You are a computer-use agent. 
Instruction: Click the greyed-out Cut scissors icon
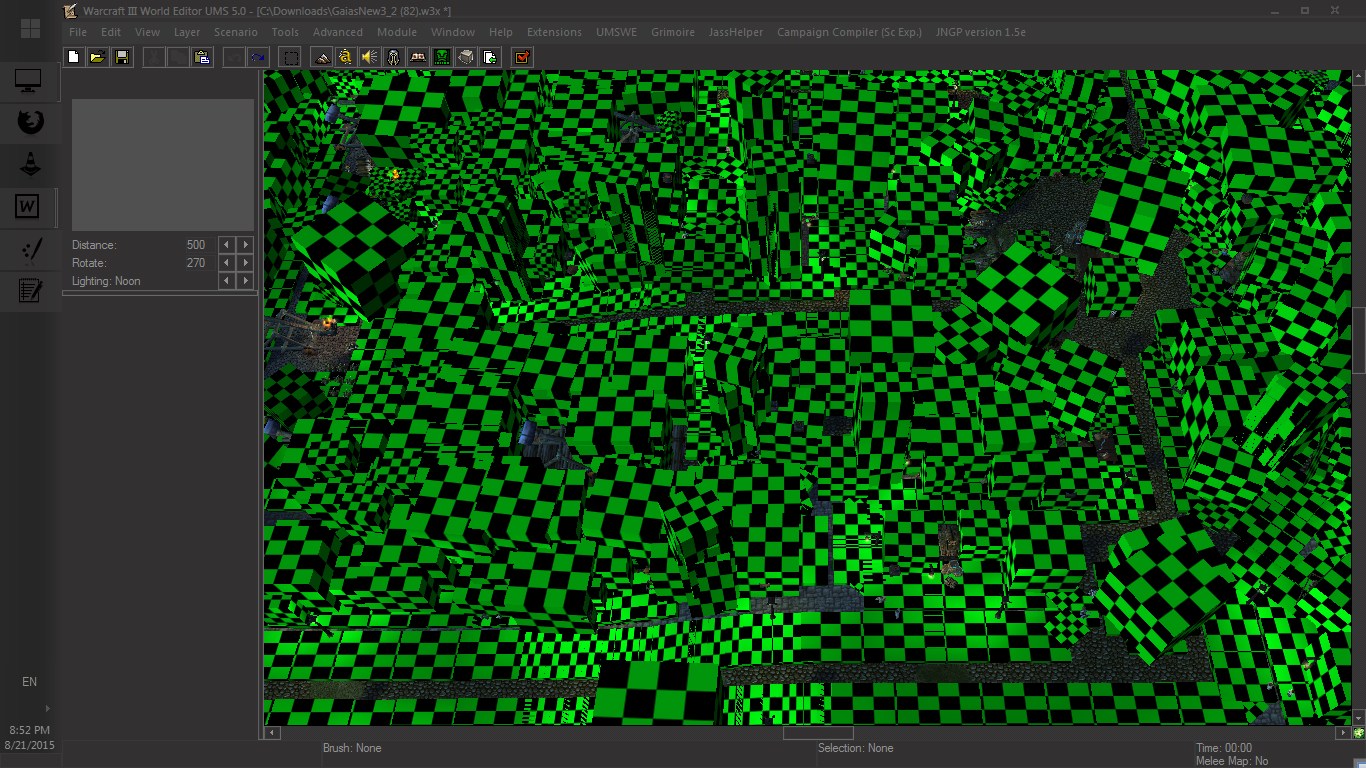[154, 57]
